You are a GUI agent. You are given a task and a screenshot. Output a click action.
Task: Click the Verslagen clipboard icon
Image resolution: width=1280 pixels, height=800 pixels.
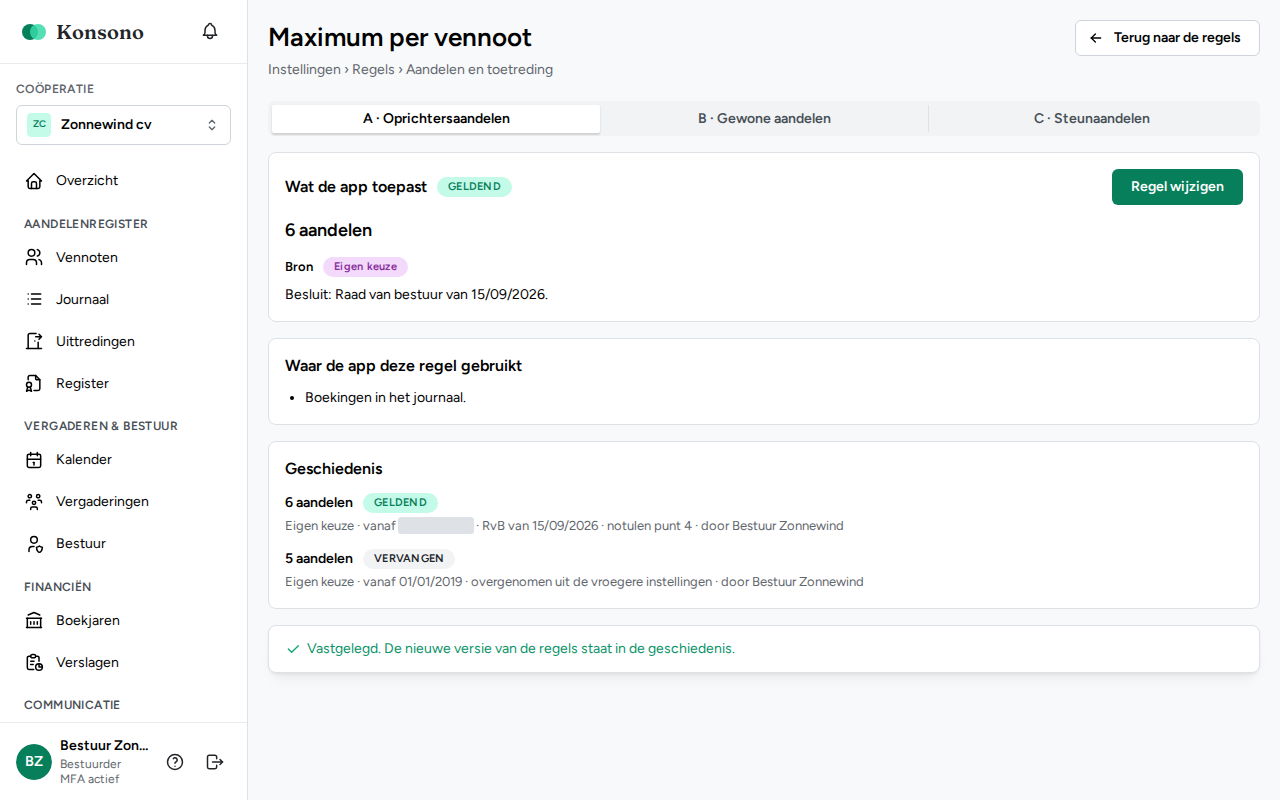pyautogui.click(x=34, y=663)
